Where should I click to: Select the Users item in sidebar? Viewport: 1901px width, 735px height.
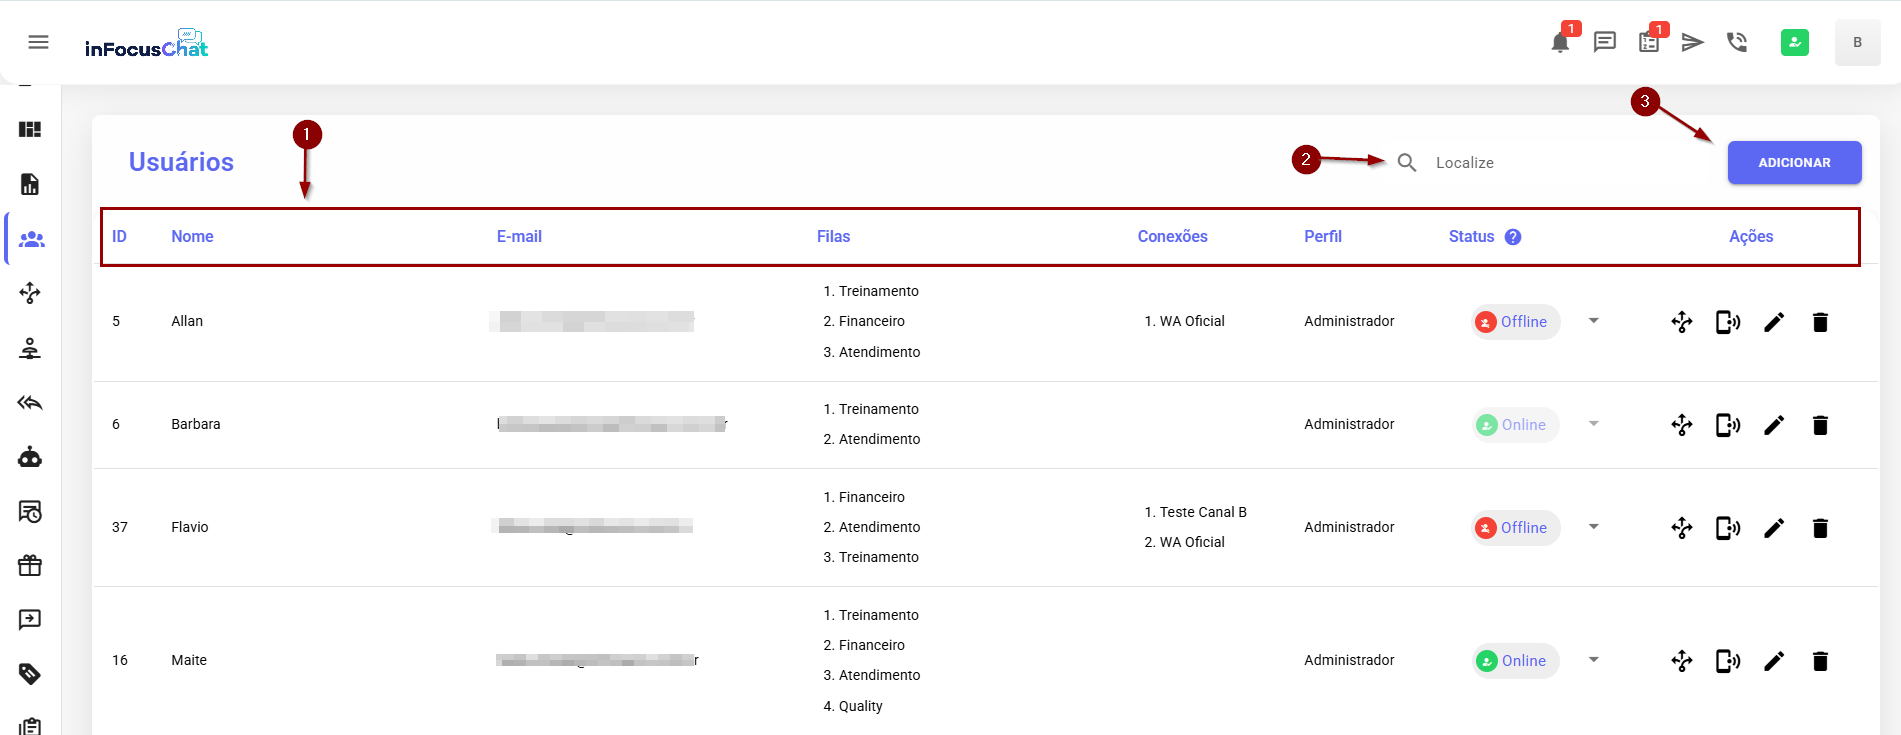coord(31,239)
